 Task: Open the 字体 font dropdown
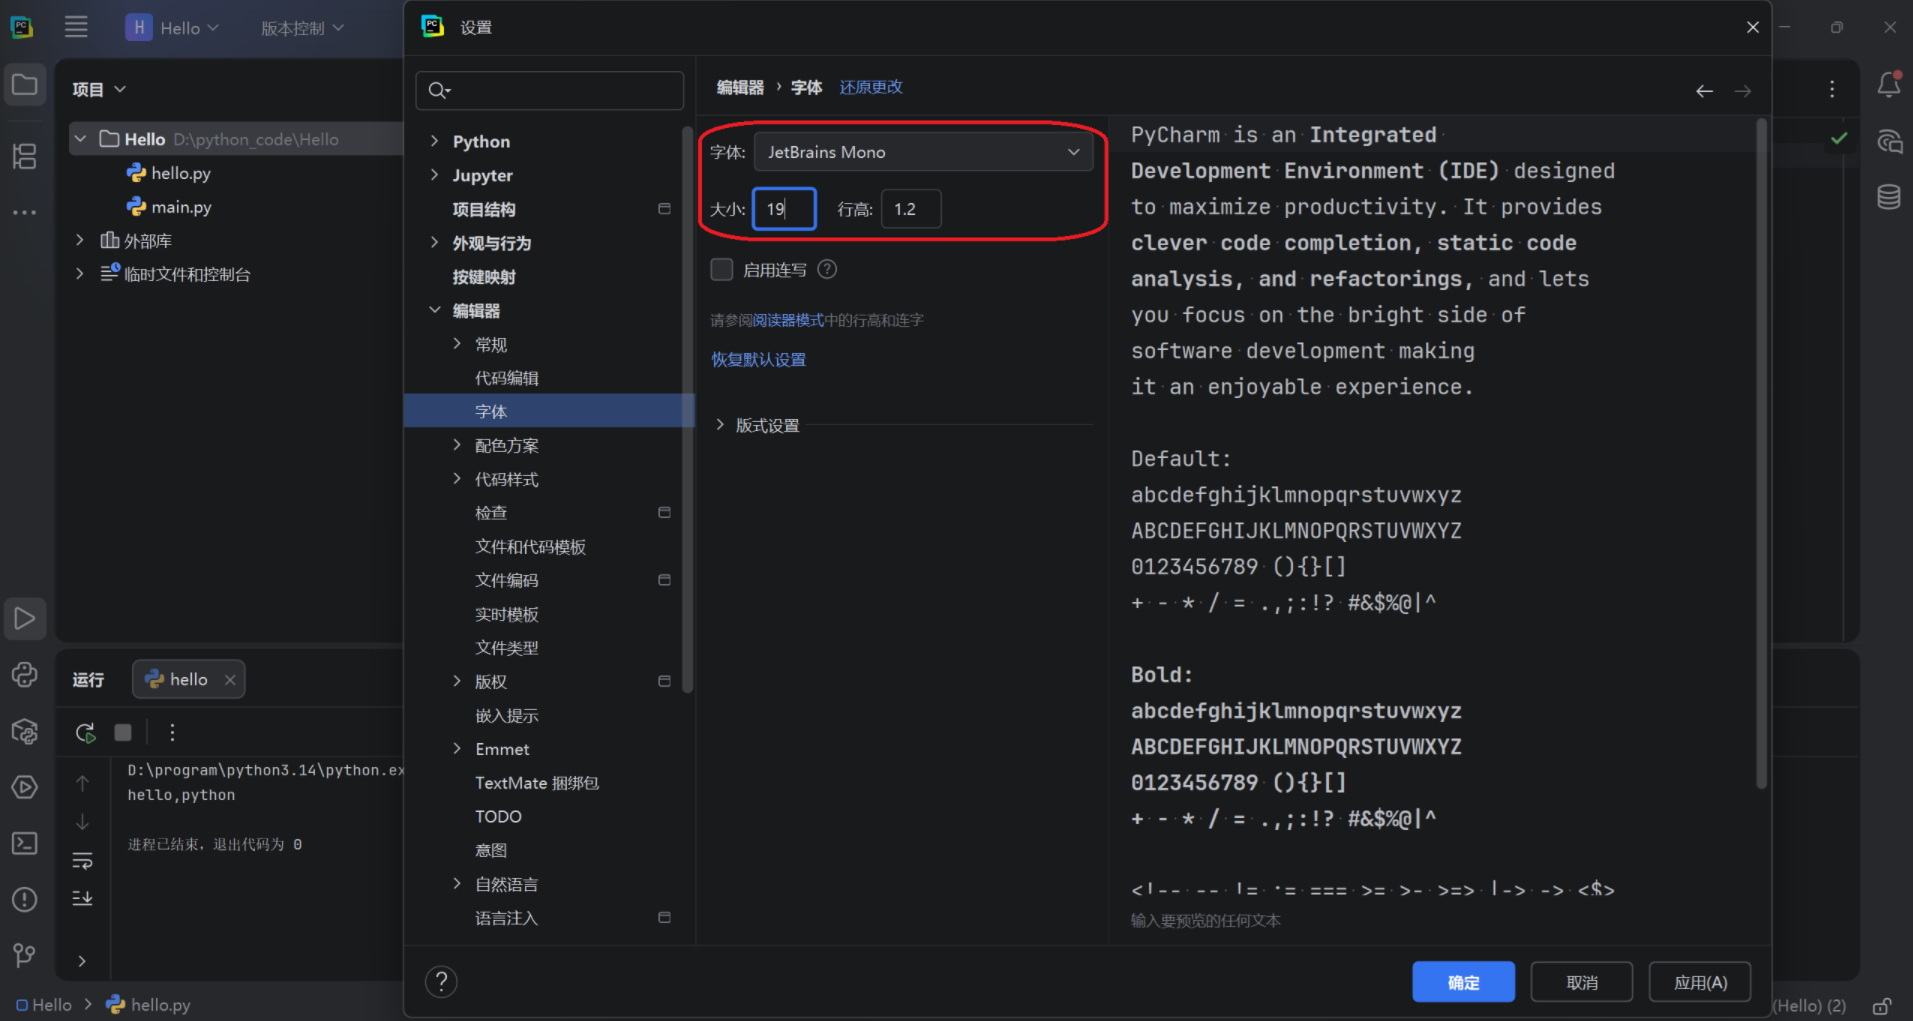(x=923, y=152)
